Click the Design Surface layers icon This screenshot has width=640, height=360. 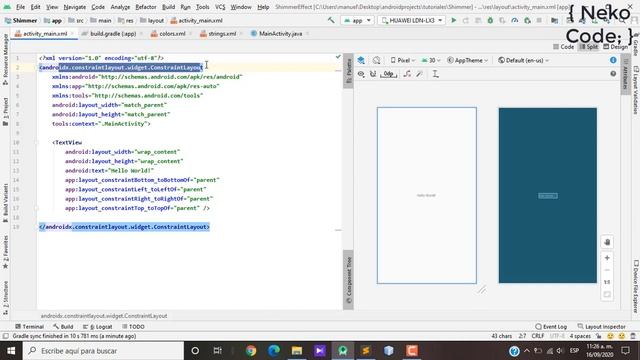[x=361, y=60]
